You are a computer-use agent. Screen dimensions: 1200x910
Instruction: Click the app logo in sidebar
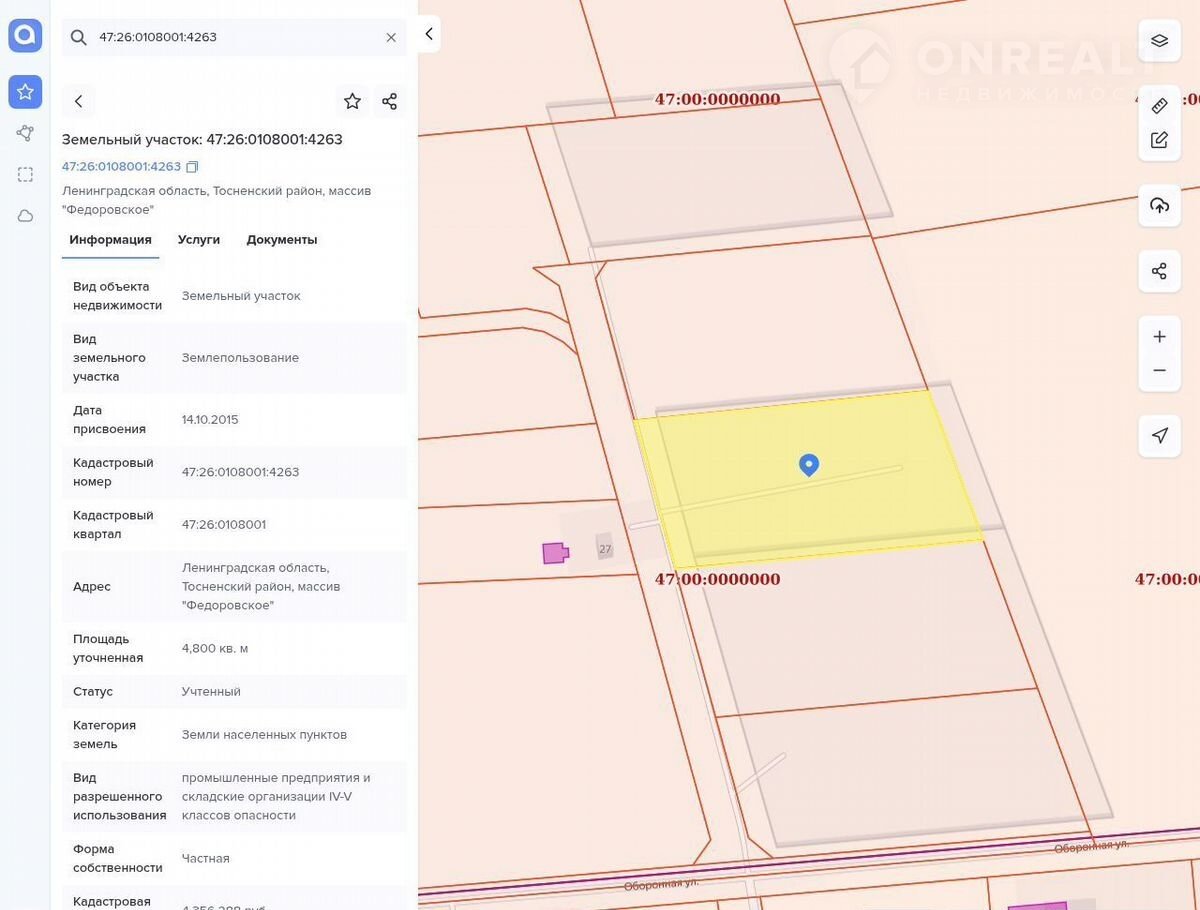[25, 36]
